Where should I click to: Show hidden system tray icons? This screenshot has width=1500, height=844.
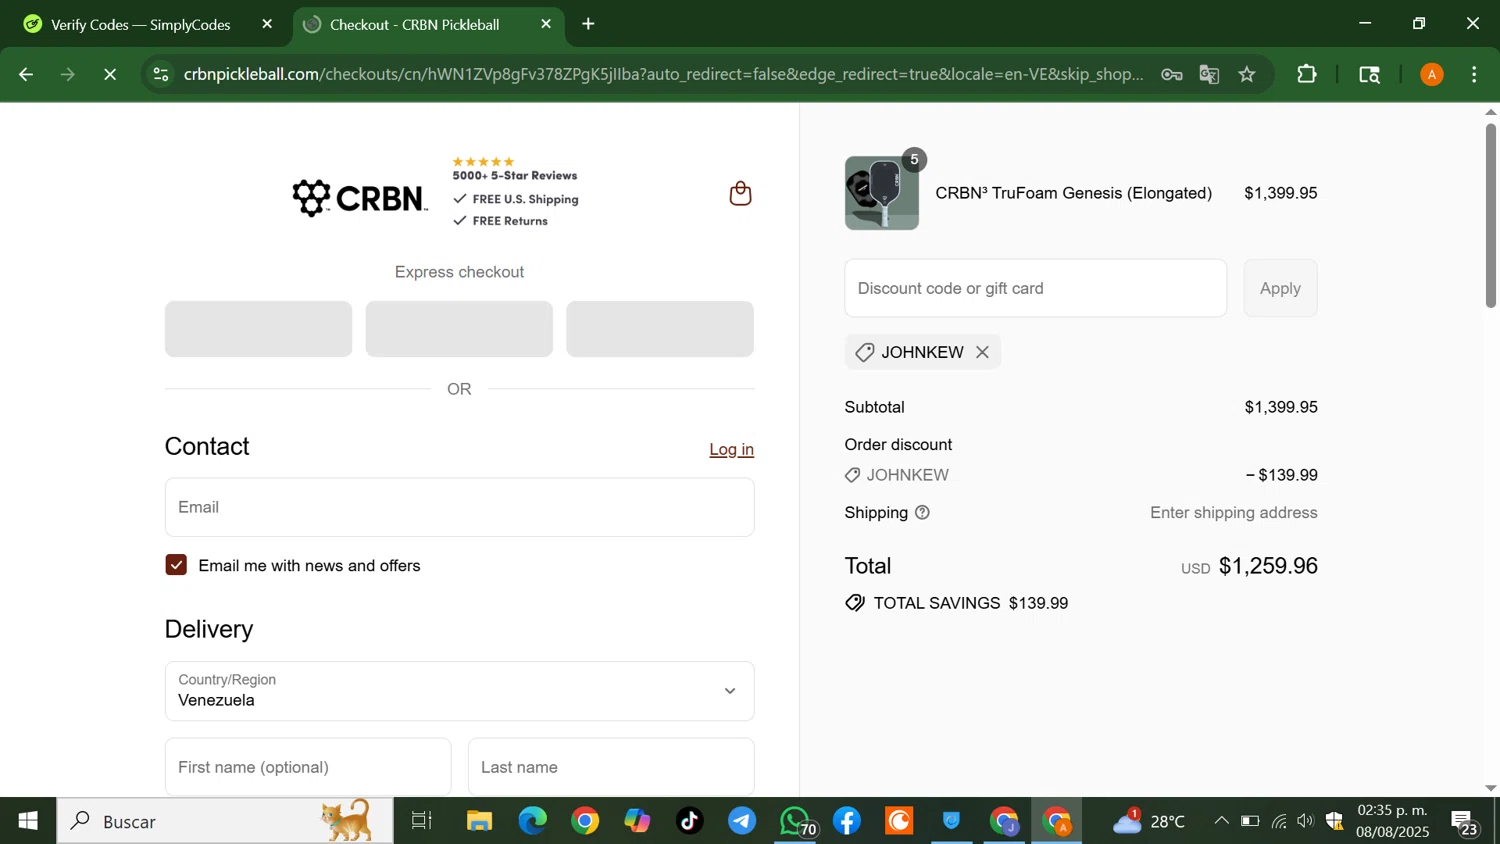click(1221, 821)
